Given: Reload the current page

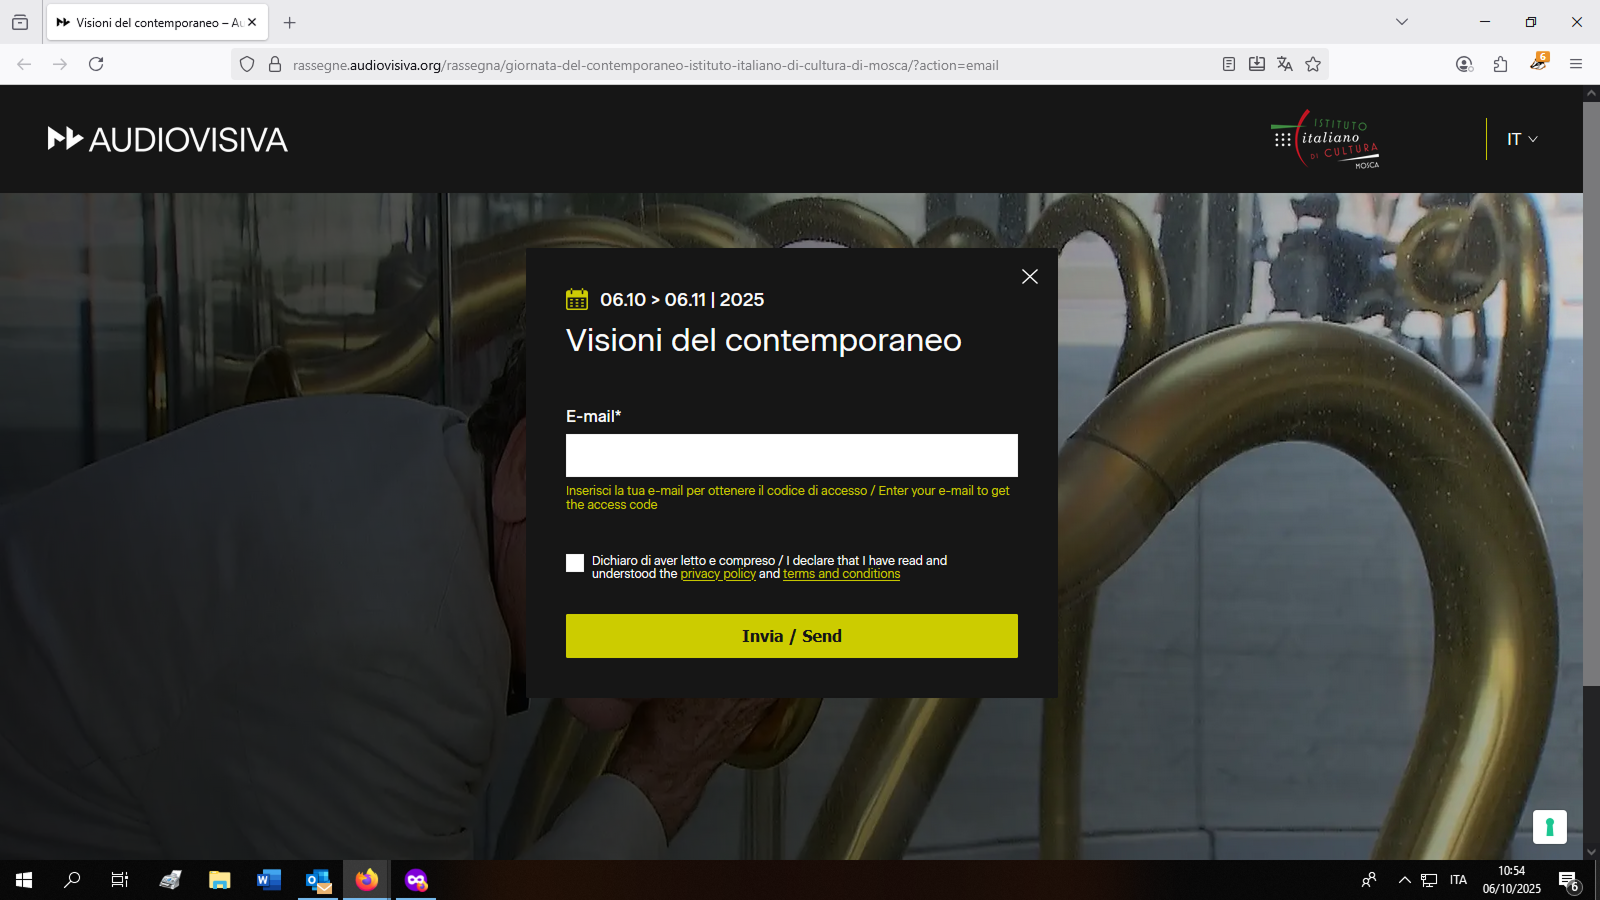Looking at the screenshot, I should (x=96, y=64).
